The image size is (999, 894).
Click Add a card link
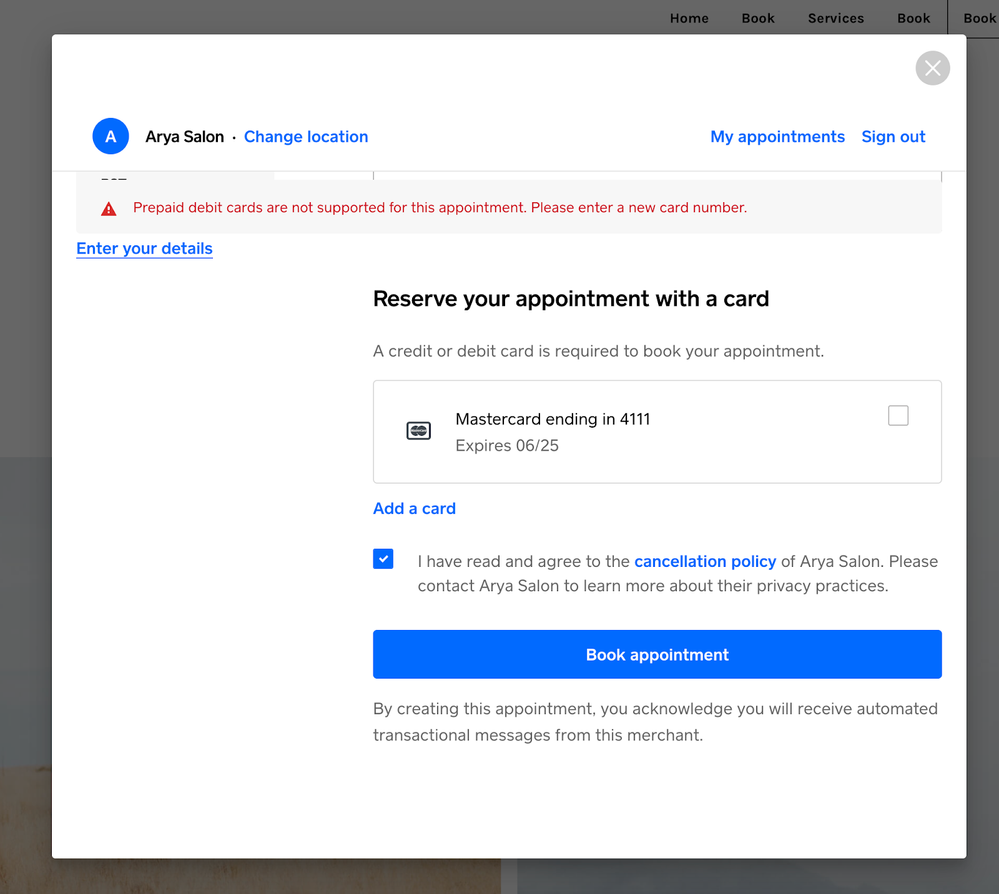[x=414, y=508]
